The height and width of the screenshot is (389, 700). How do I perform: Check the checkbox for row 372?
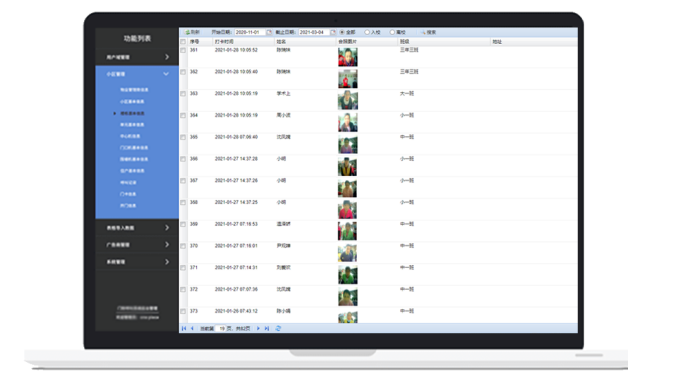[x=183, y=289]
